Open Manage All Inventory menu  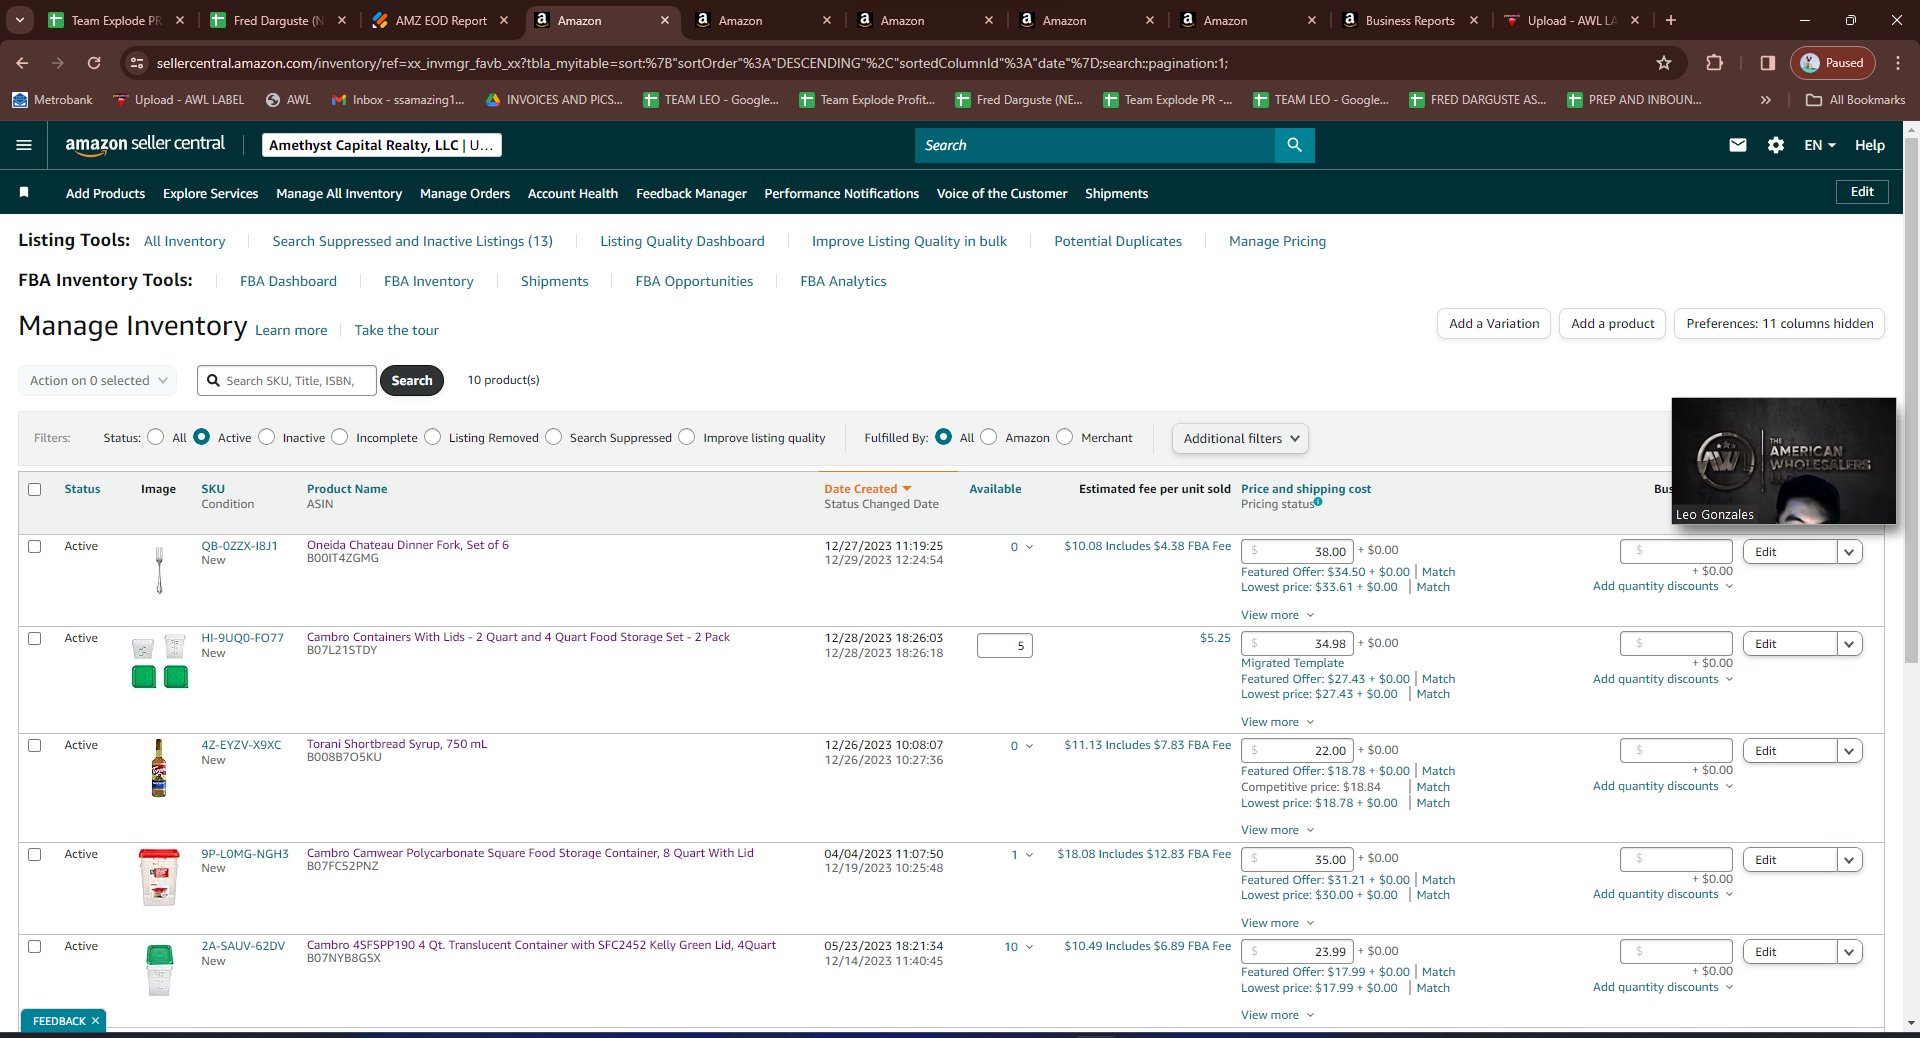(339, 193)
